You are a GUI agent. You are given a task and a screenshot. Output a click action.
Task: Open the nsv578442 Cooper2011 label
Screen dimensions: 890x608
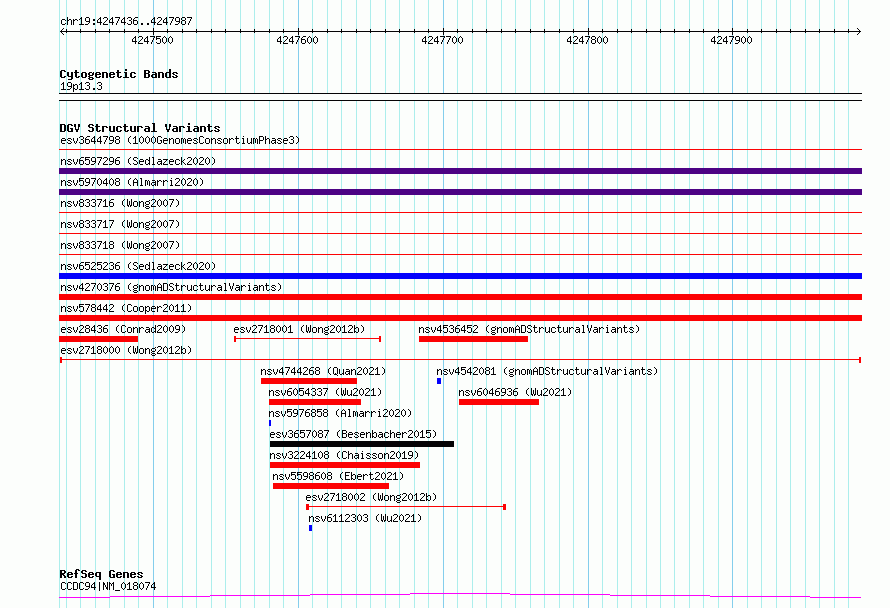click(x=126, y=308)
